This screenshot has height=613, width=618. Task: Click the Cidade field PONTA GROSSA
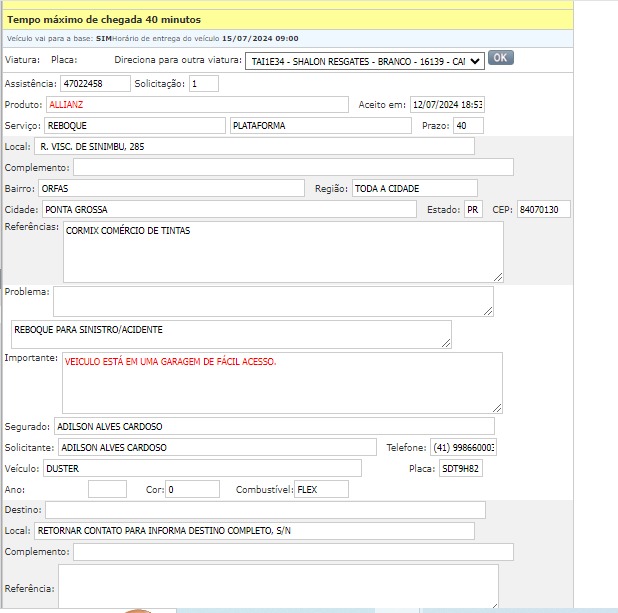(227, 209)
